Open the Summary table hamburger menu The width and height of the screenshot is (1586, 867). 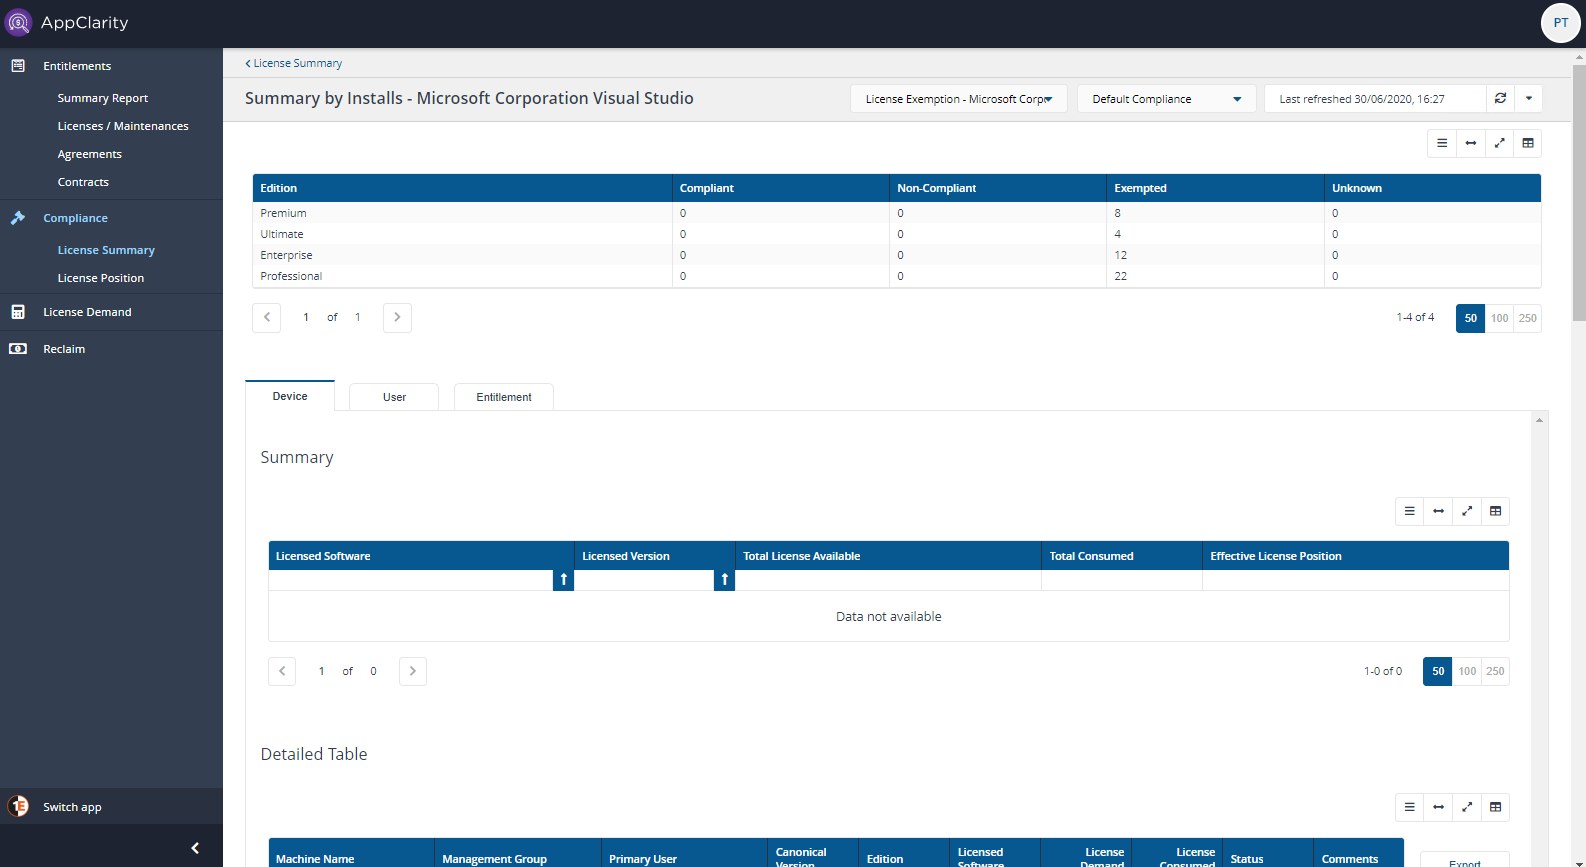[x=1410, y=511]
